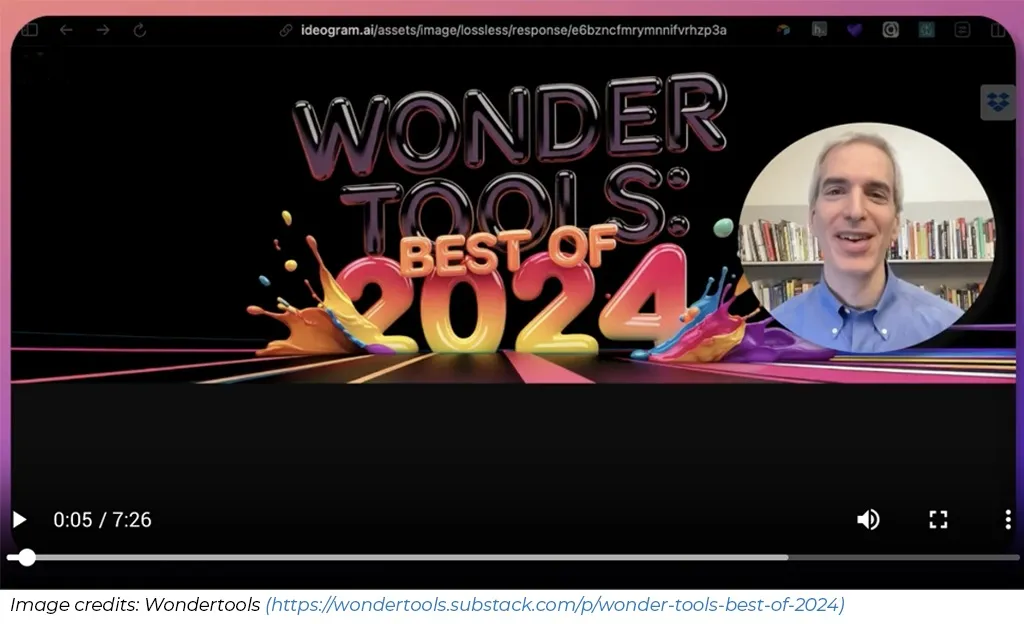Click the presenter webcam circle

pyautogui.click(x=867, y=238)
